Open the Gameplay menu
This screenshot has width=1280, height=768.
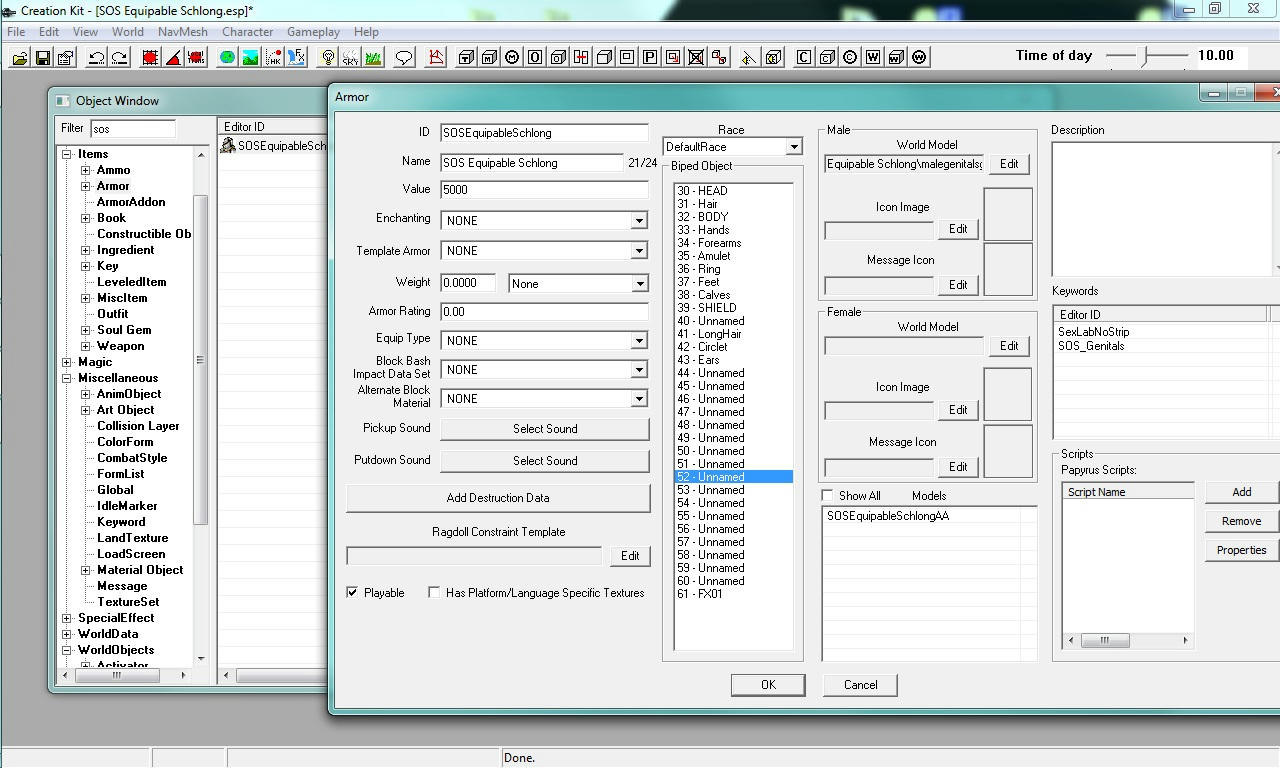pyautogui.click(x=313, y=32)
